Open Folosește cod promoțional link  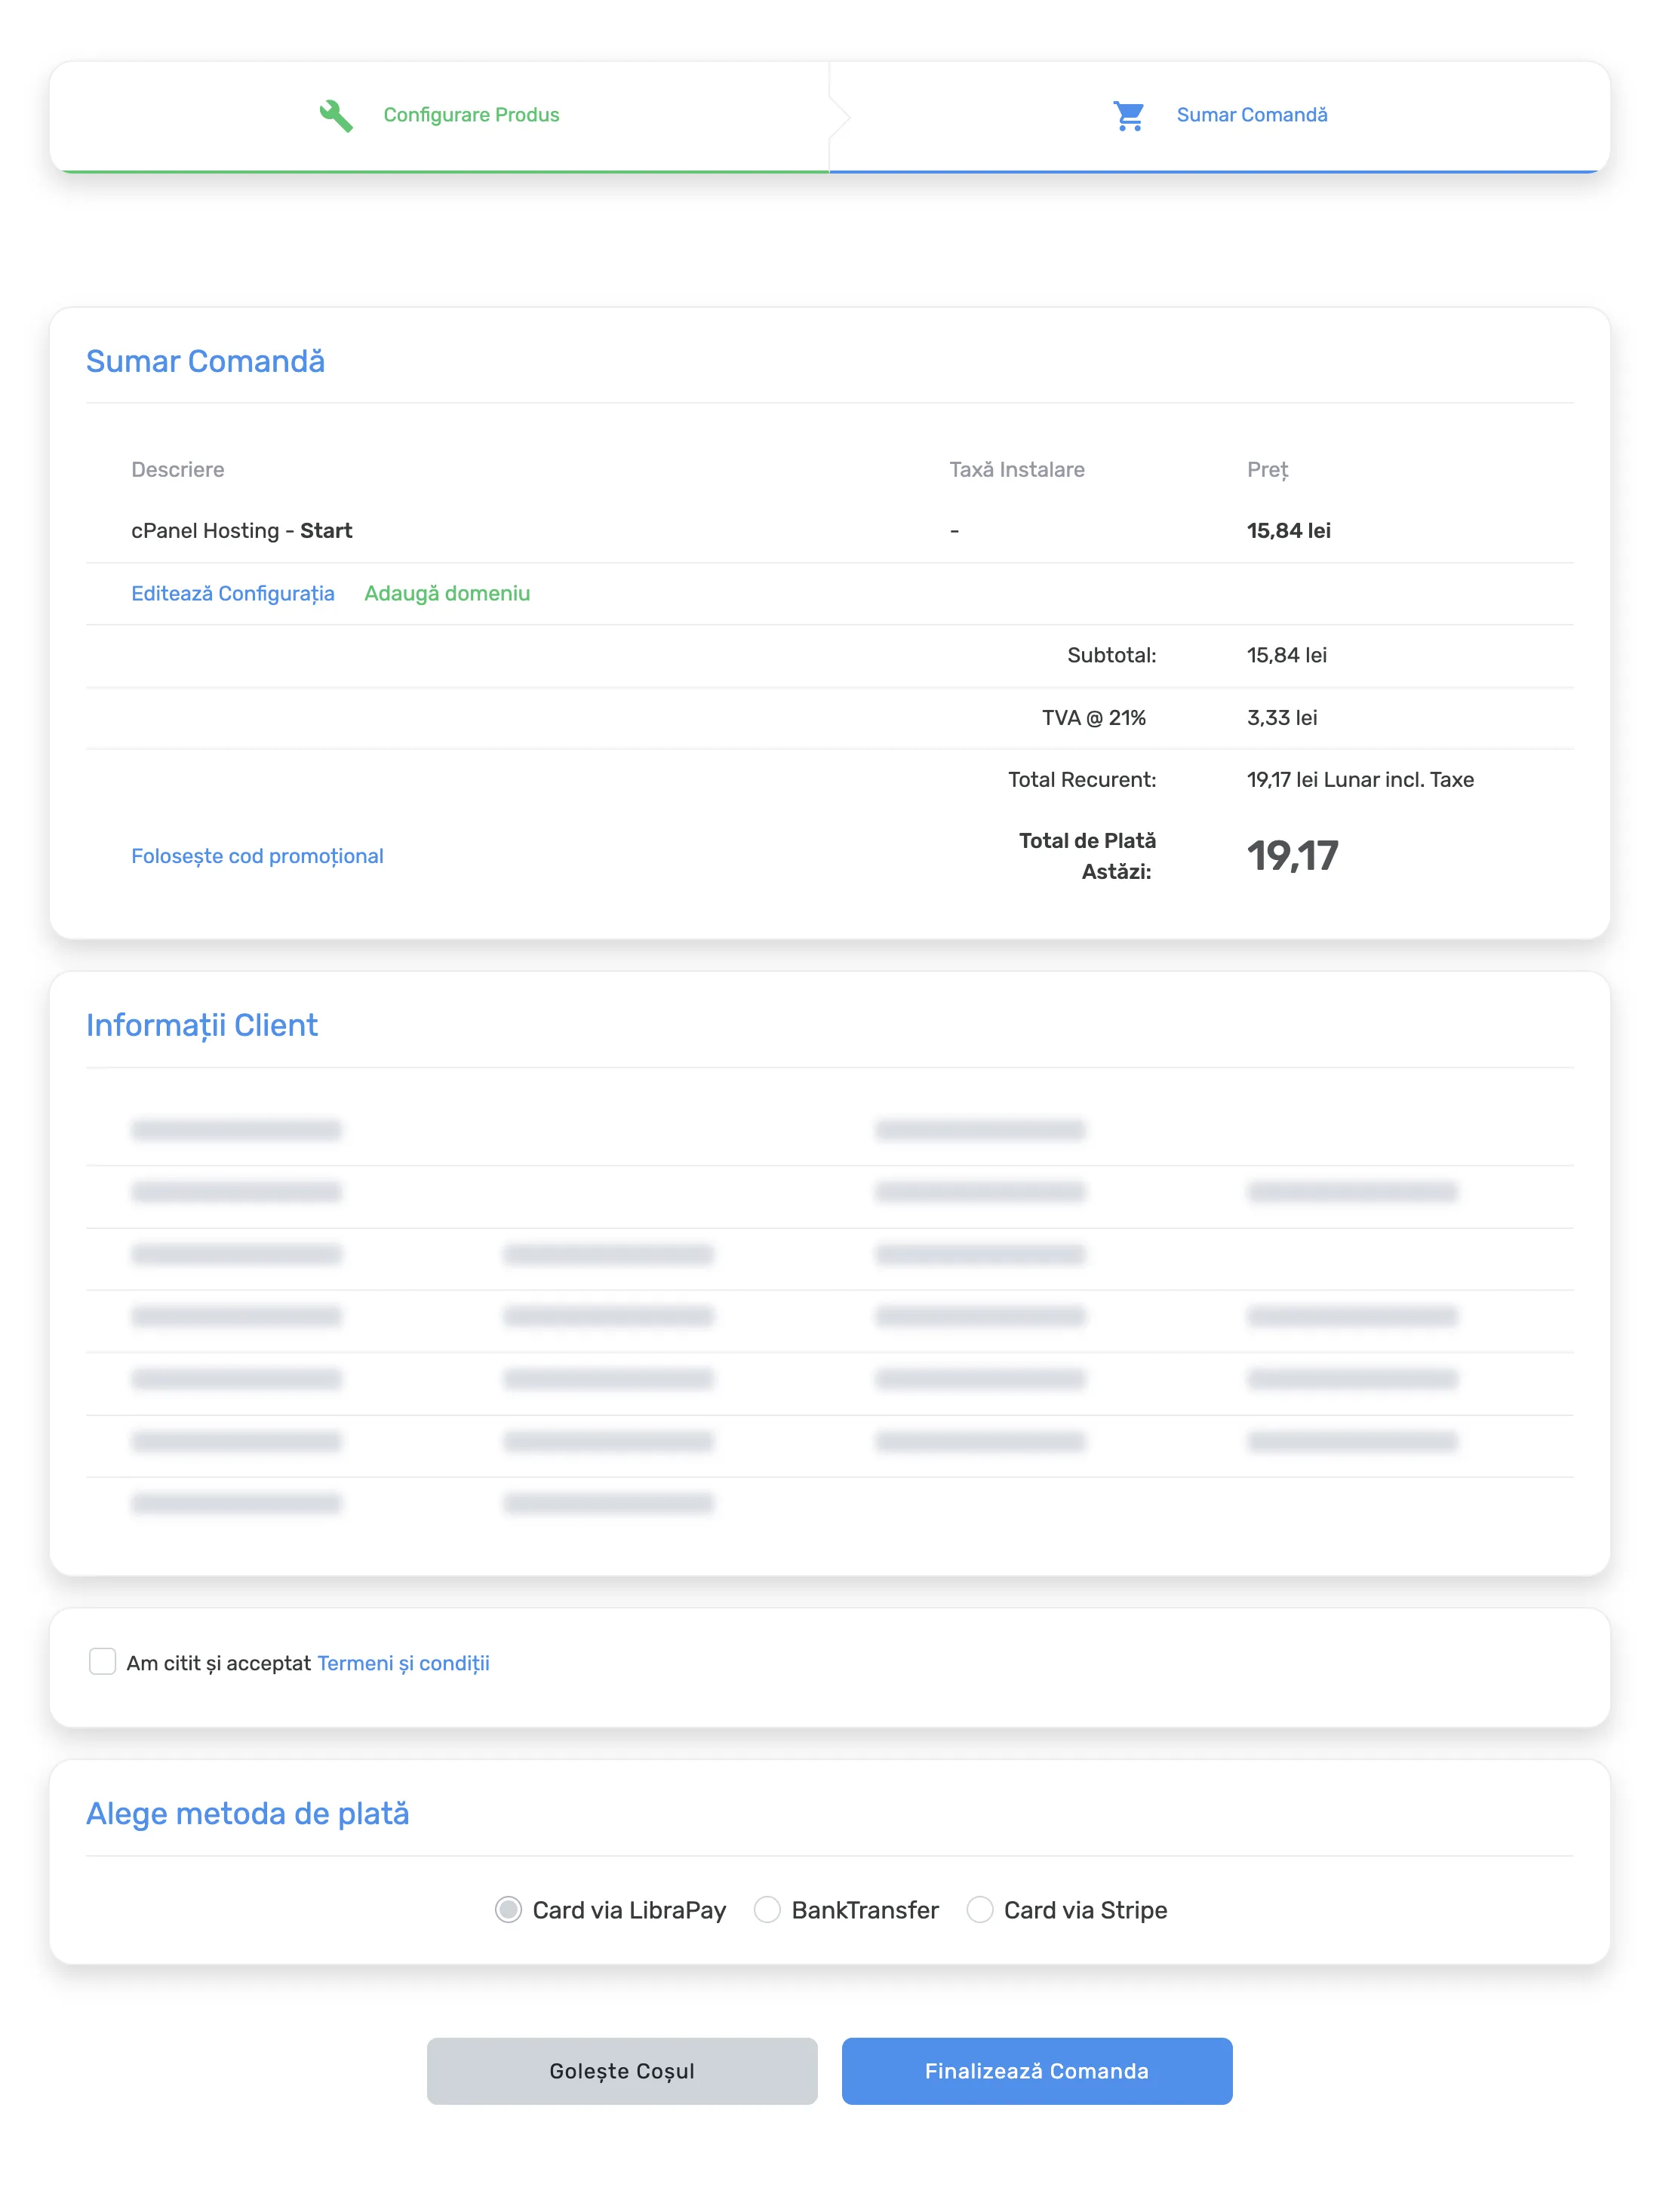click(257, 856)
